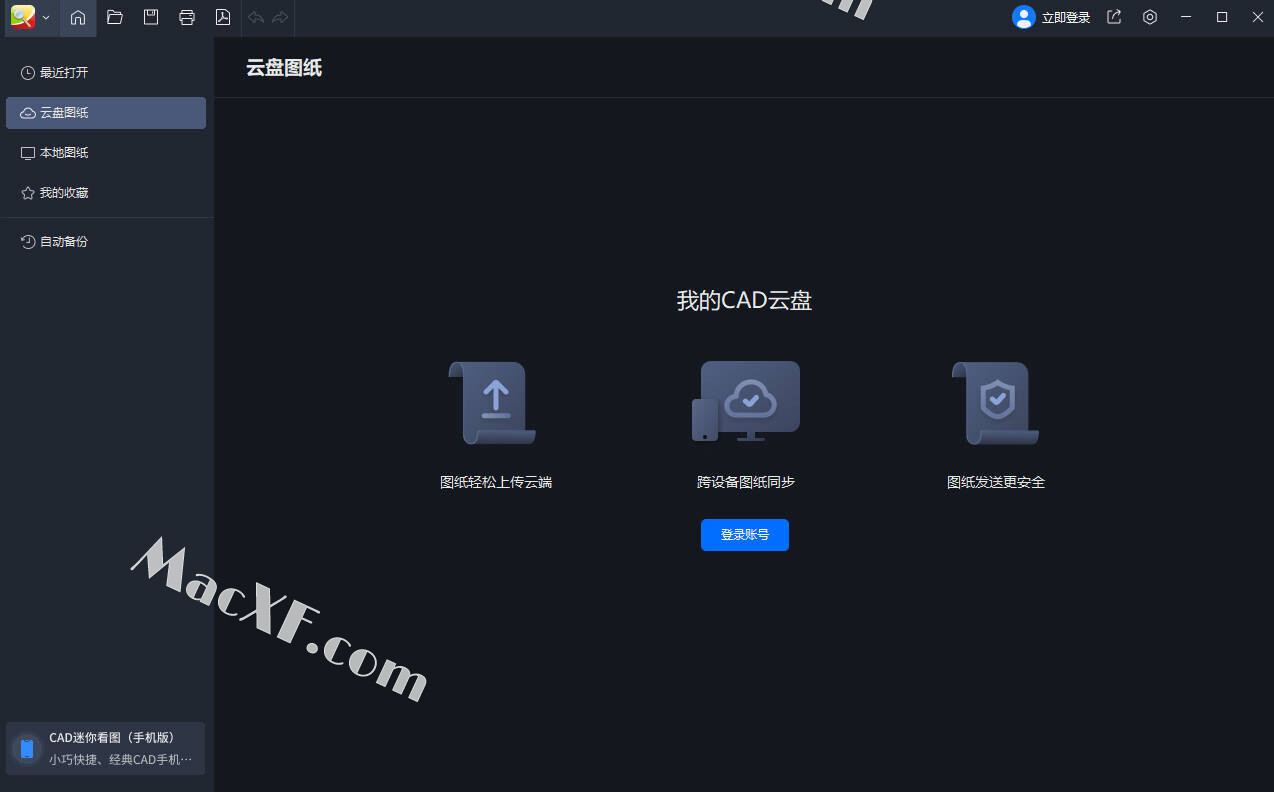This screenshot has width=1274, height=792.
Task: Open a file with folder icon
Action: click(x=115, y=17)
